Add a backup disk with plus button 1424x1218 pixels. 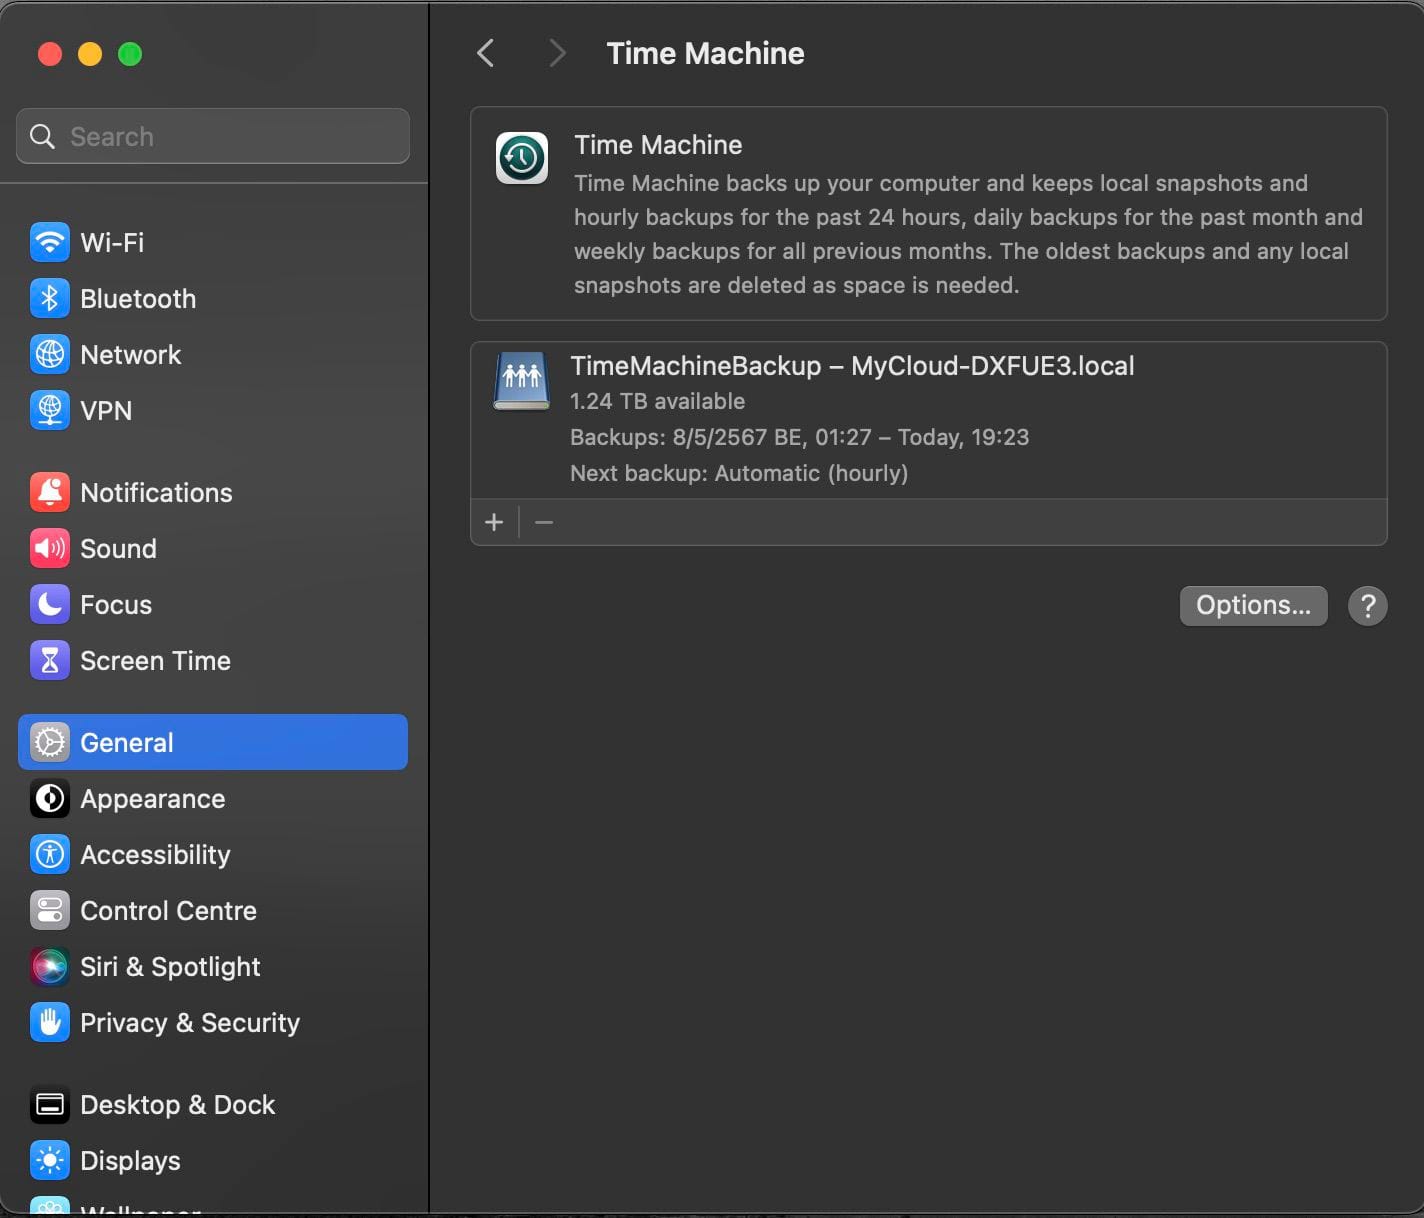pyautogui.click(x=494, y=522)
